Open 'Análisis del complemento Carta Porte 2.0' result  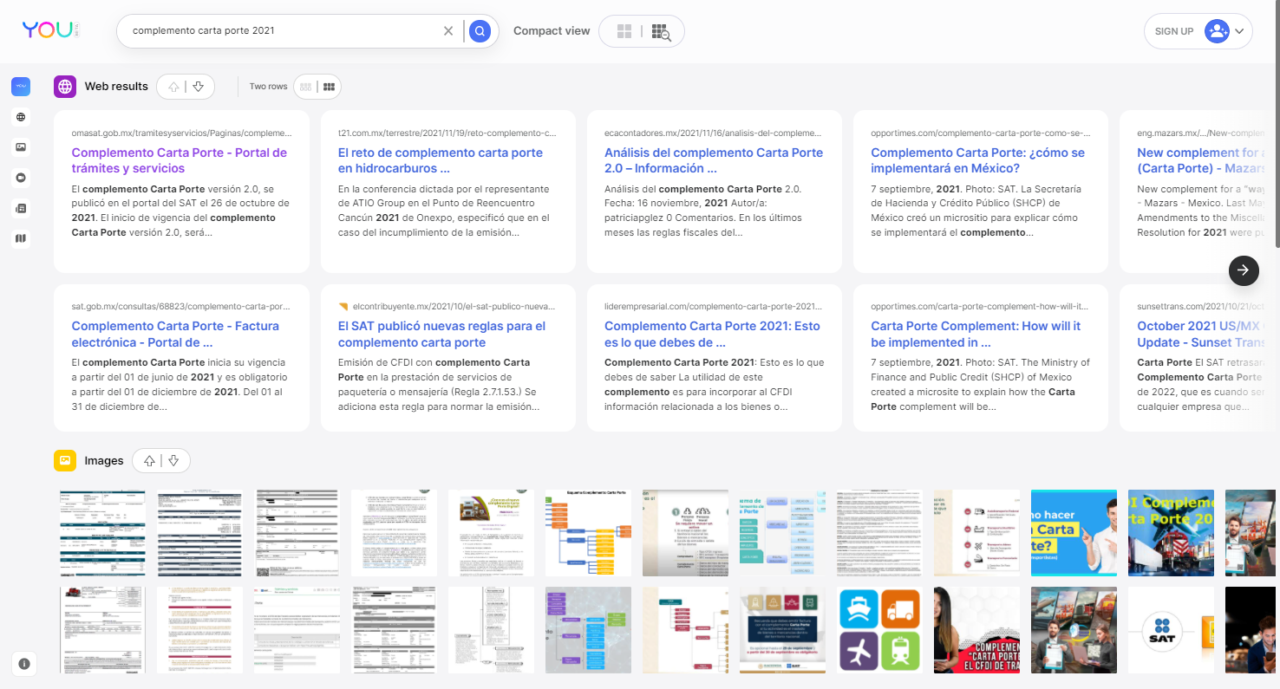point(713,160)
